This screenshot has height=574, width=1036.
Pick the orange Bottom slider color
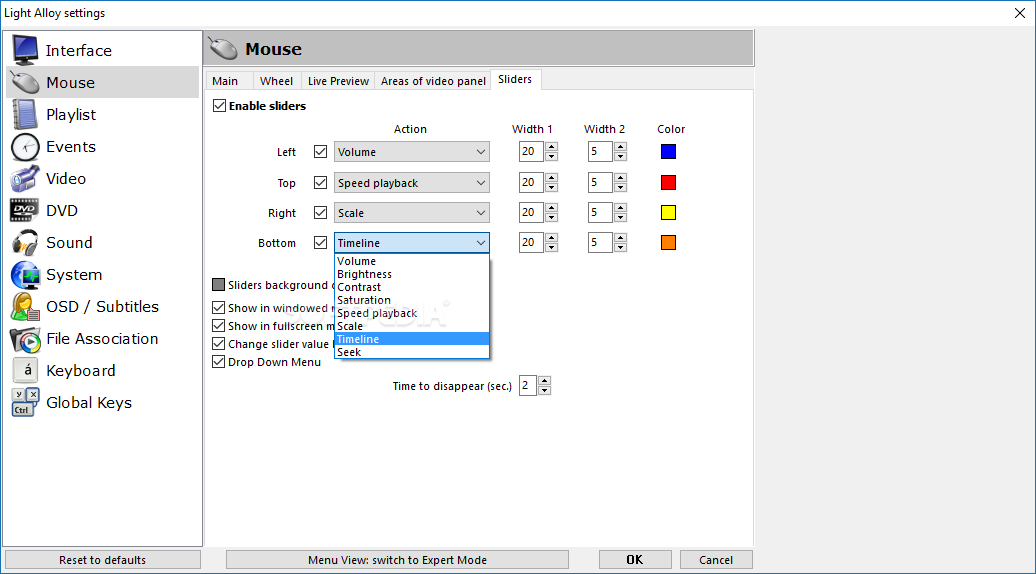[x=669, y=242]
